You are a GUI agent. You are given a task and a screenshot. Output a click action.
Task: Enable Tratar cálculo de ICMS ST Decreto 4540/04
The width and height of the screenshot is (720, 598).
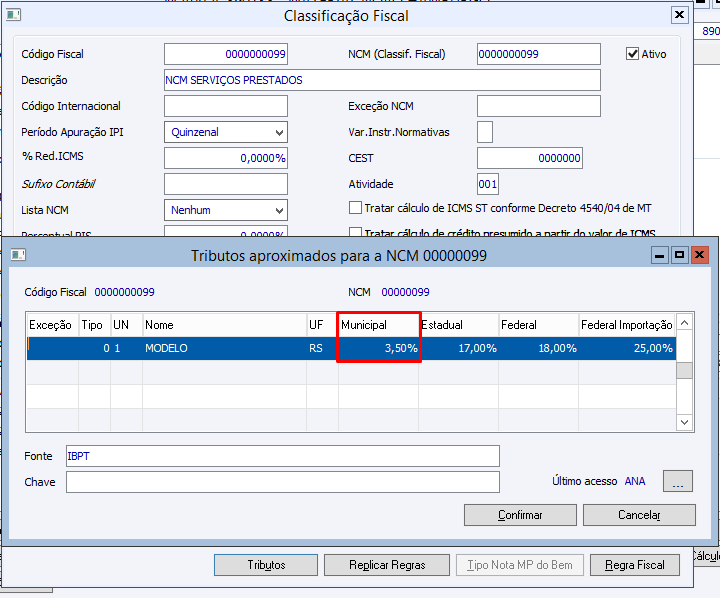(x=355, y=208)
